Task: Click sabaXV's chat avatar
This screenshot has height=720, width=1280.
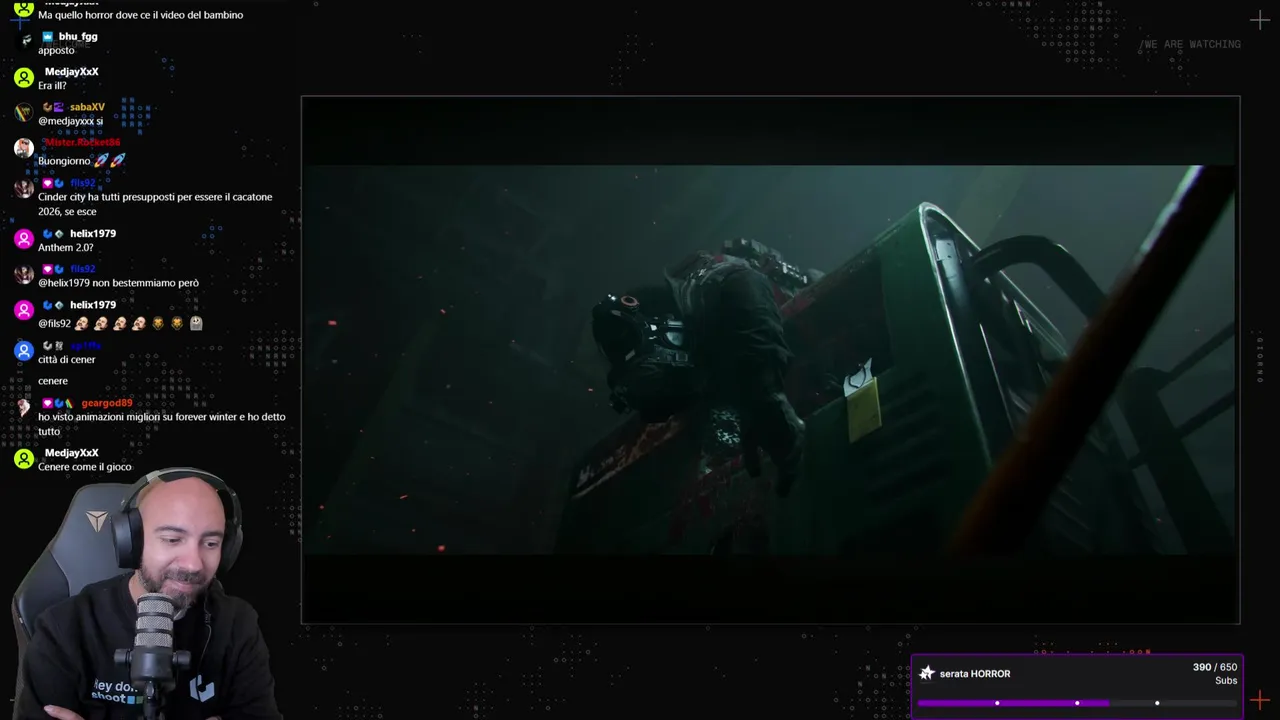Action: (x=24, y=112)
